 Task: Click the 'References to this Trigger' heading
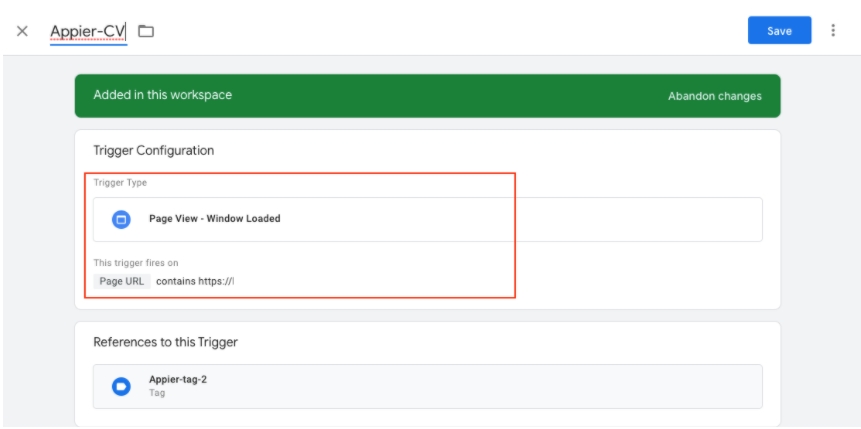(x=165, y=342)
